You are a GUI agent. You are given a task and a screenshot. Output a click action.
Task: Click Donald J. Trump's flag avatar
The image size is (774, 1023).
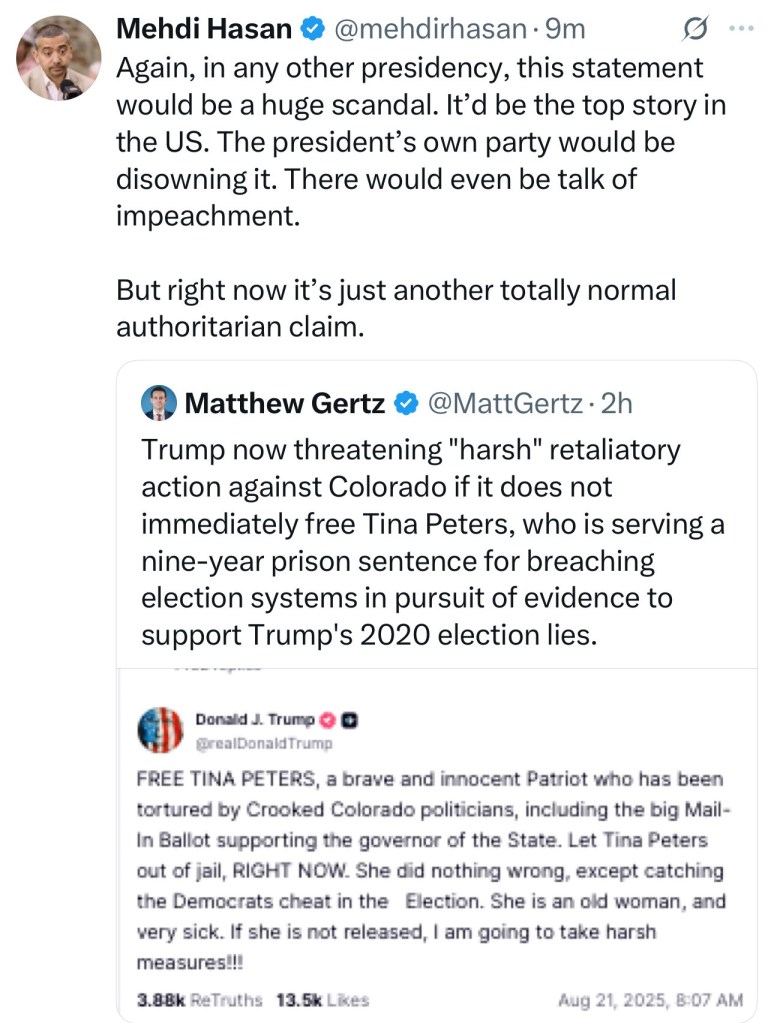pos(160,729)
